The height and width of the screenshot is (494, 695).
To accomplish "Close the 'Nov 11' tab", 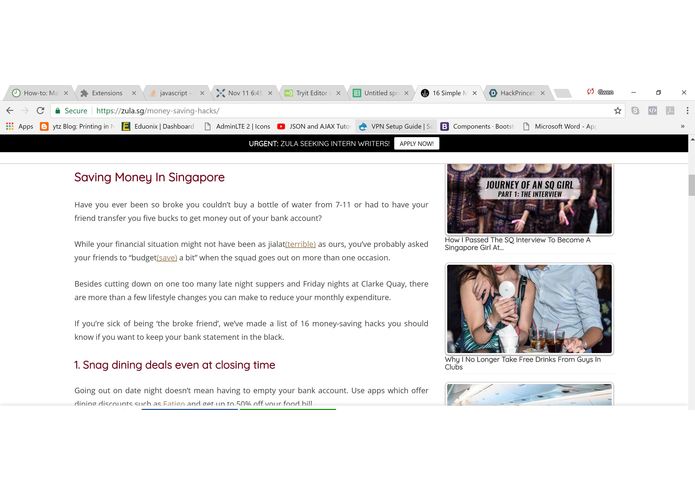I will click(270, 93).
